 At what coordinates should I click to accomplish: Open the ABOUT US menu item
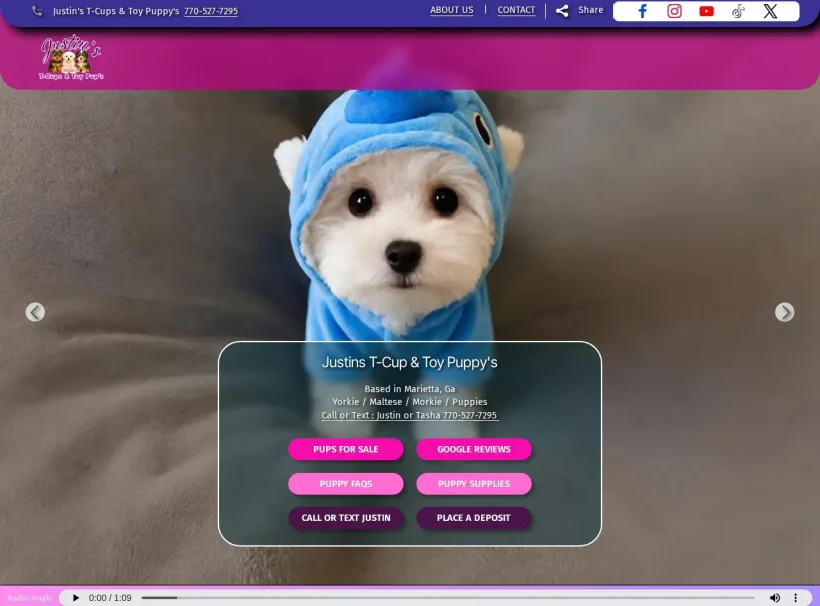(x=451, y=10)
